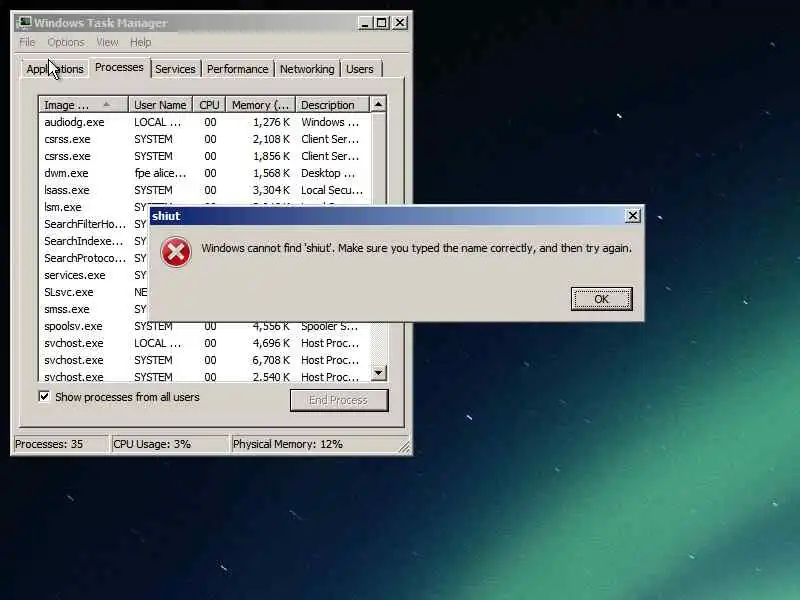Select the audiodg.exe process row
The height and width of the screenshot is (600, 800).
tap(205, 122)
